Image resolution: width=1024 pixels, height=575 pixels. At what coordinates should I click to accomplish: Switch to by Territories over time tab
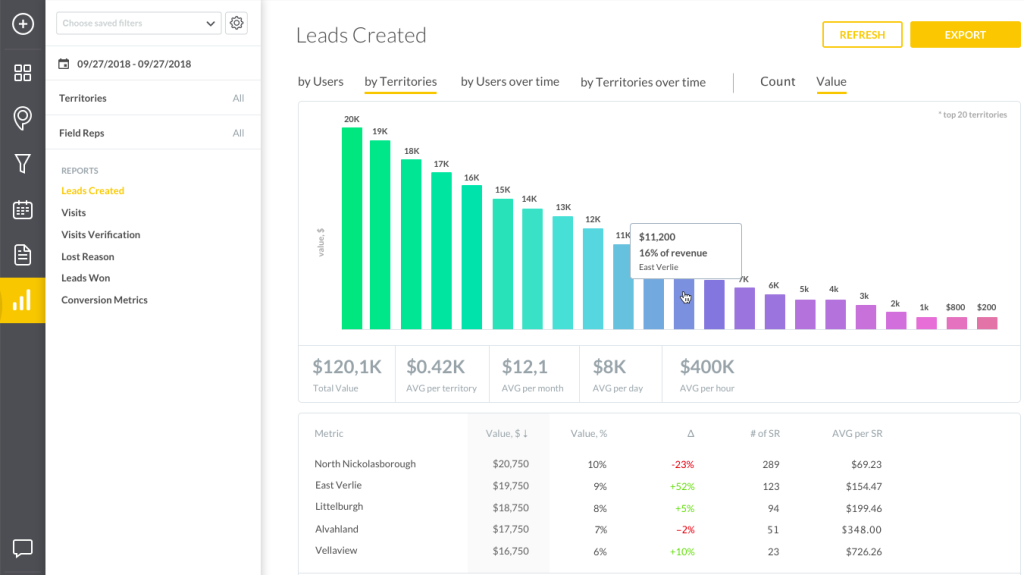click(x=643, y=82)
